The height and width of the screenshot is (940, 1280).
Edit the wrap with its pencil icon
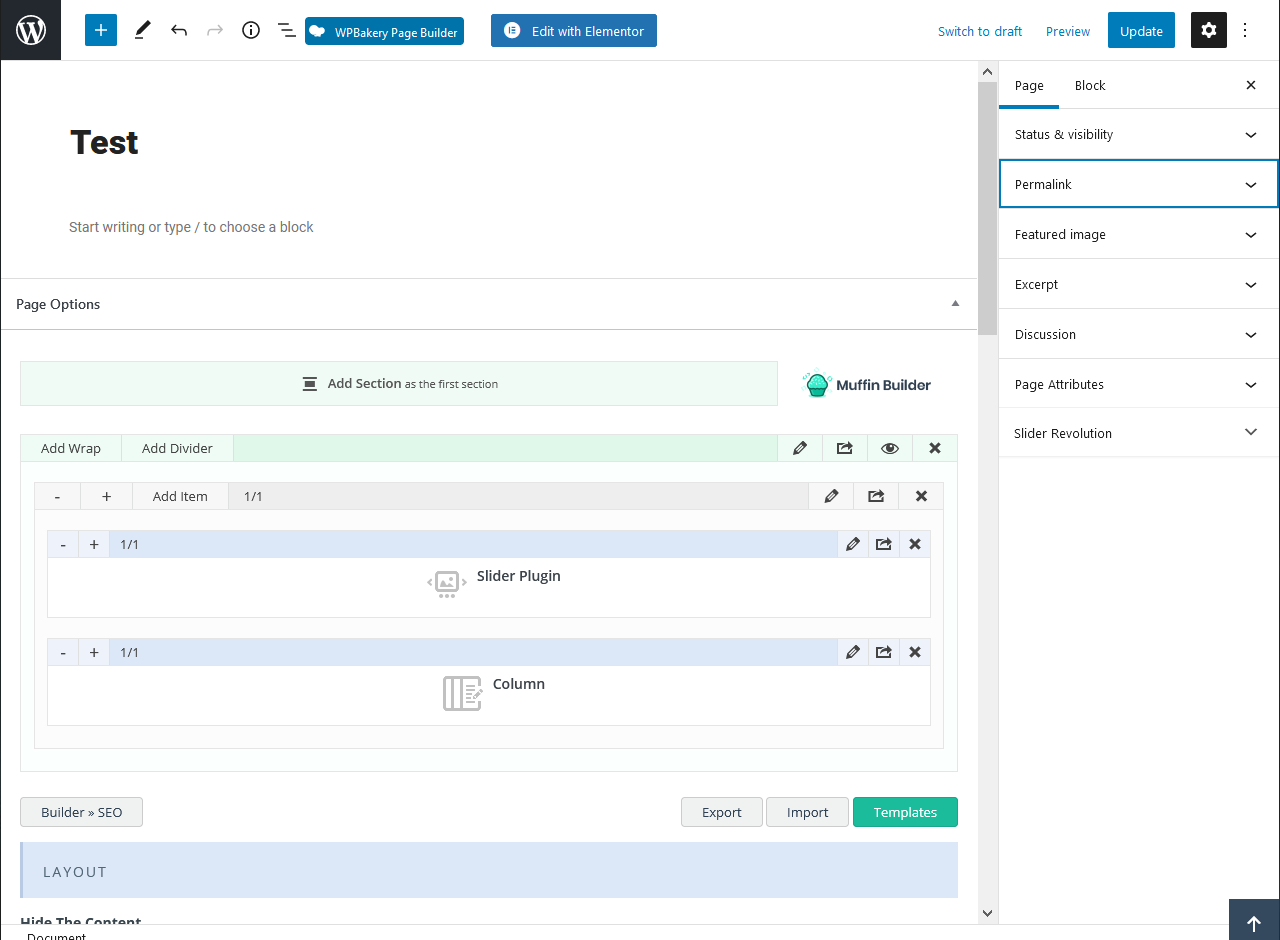[x=832, y=496]
